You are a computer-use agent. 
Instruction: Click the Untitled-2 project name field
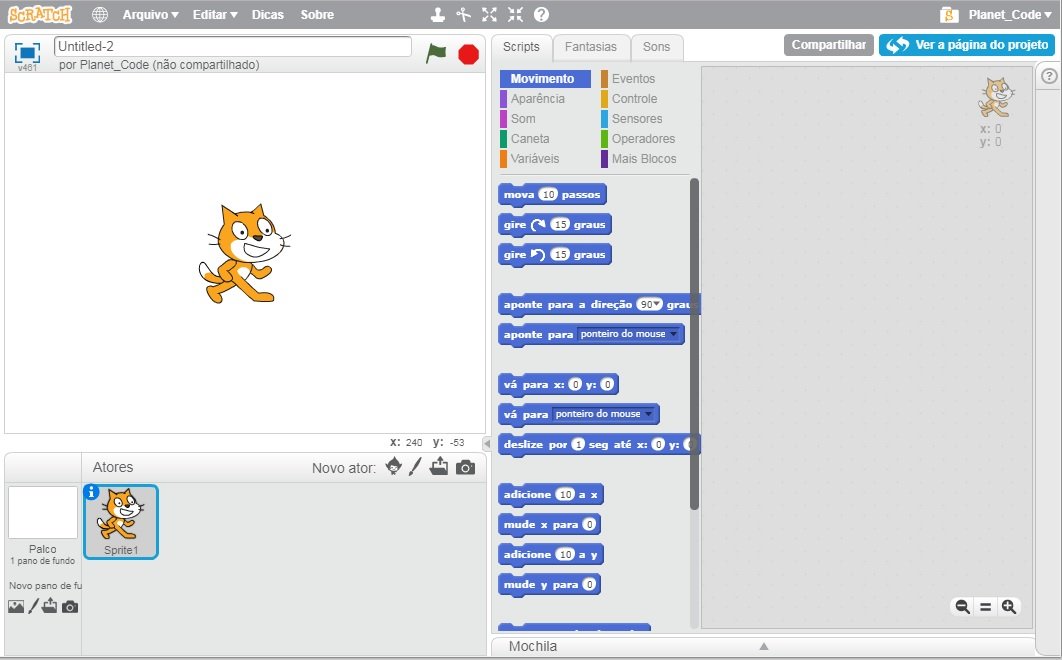click(x=232, y=46)
